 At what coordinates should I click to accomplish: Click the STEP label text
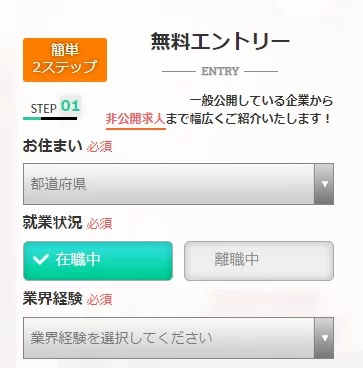pos(44,109)
